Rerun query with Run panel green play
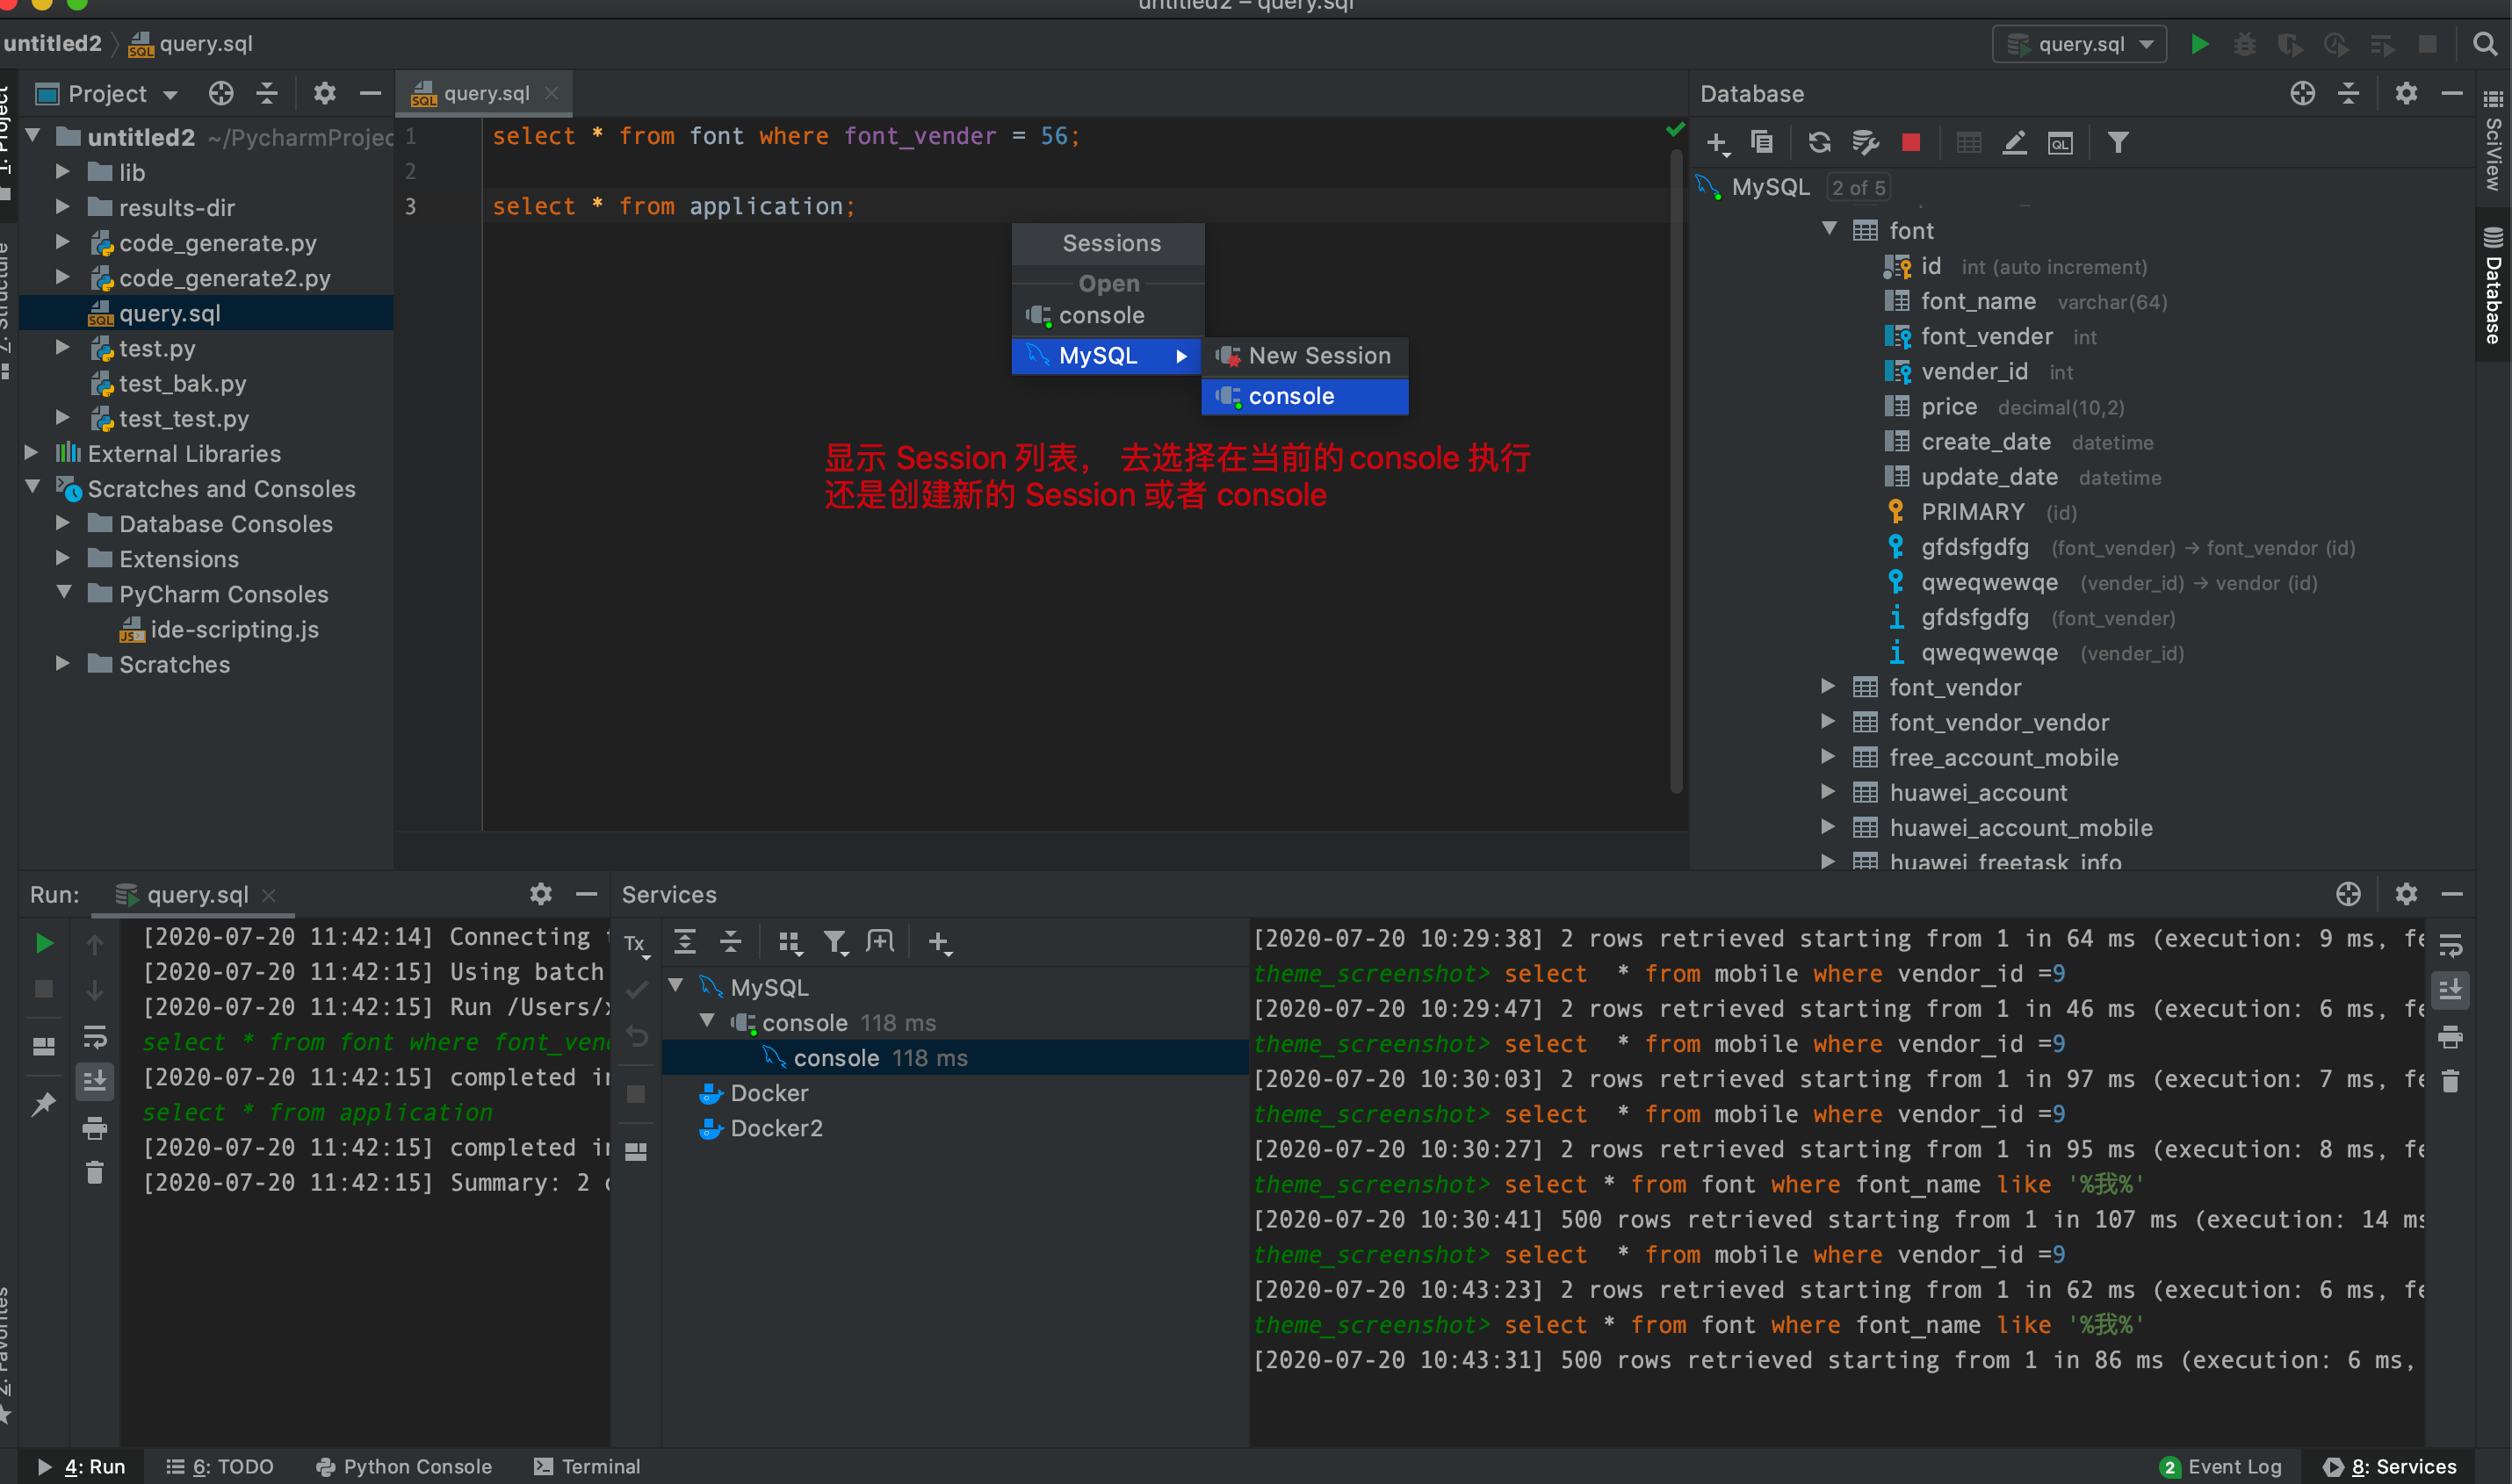 coord(44,943)
